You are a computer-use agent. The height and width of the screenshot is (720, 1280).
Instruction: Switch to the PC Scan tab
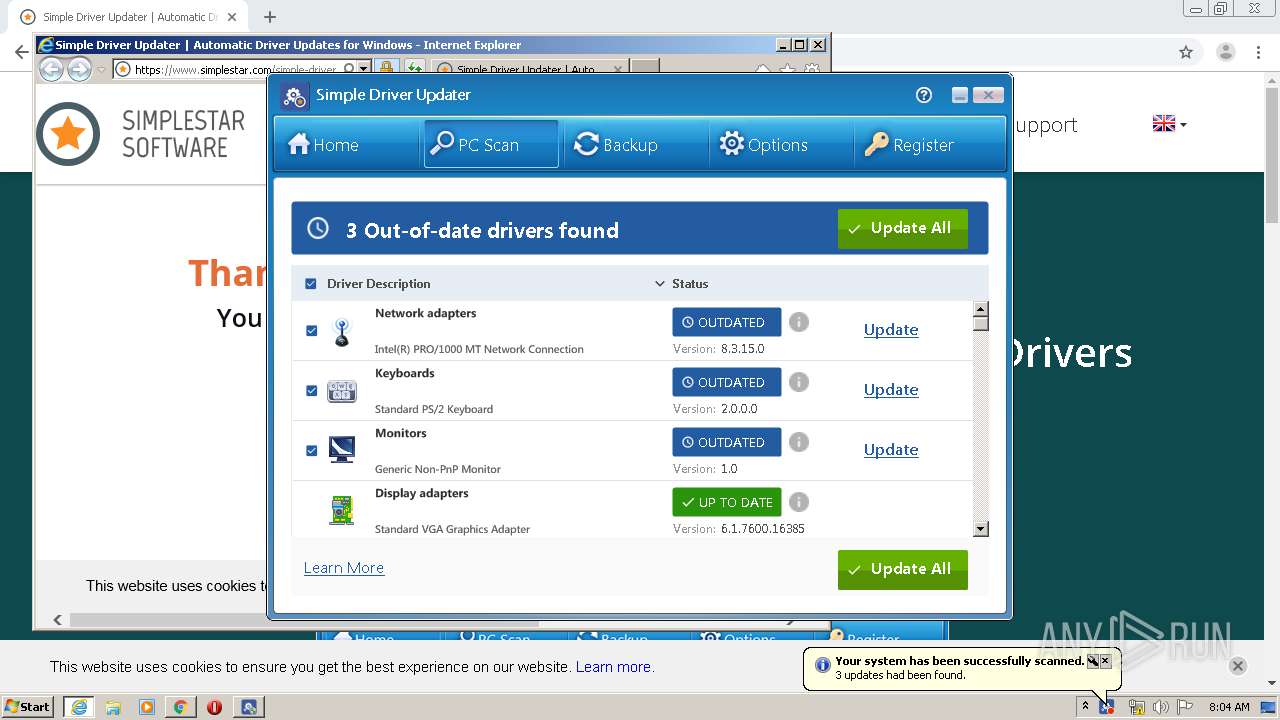[491, 144]
